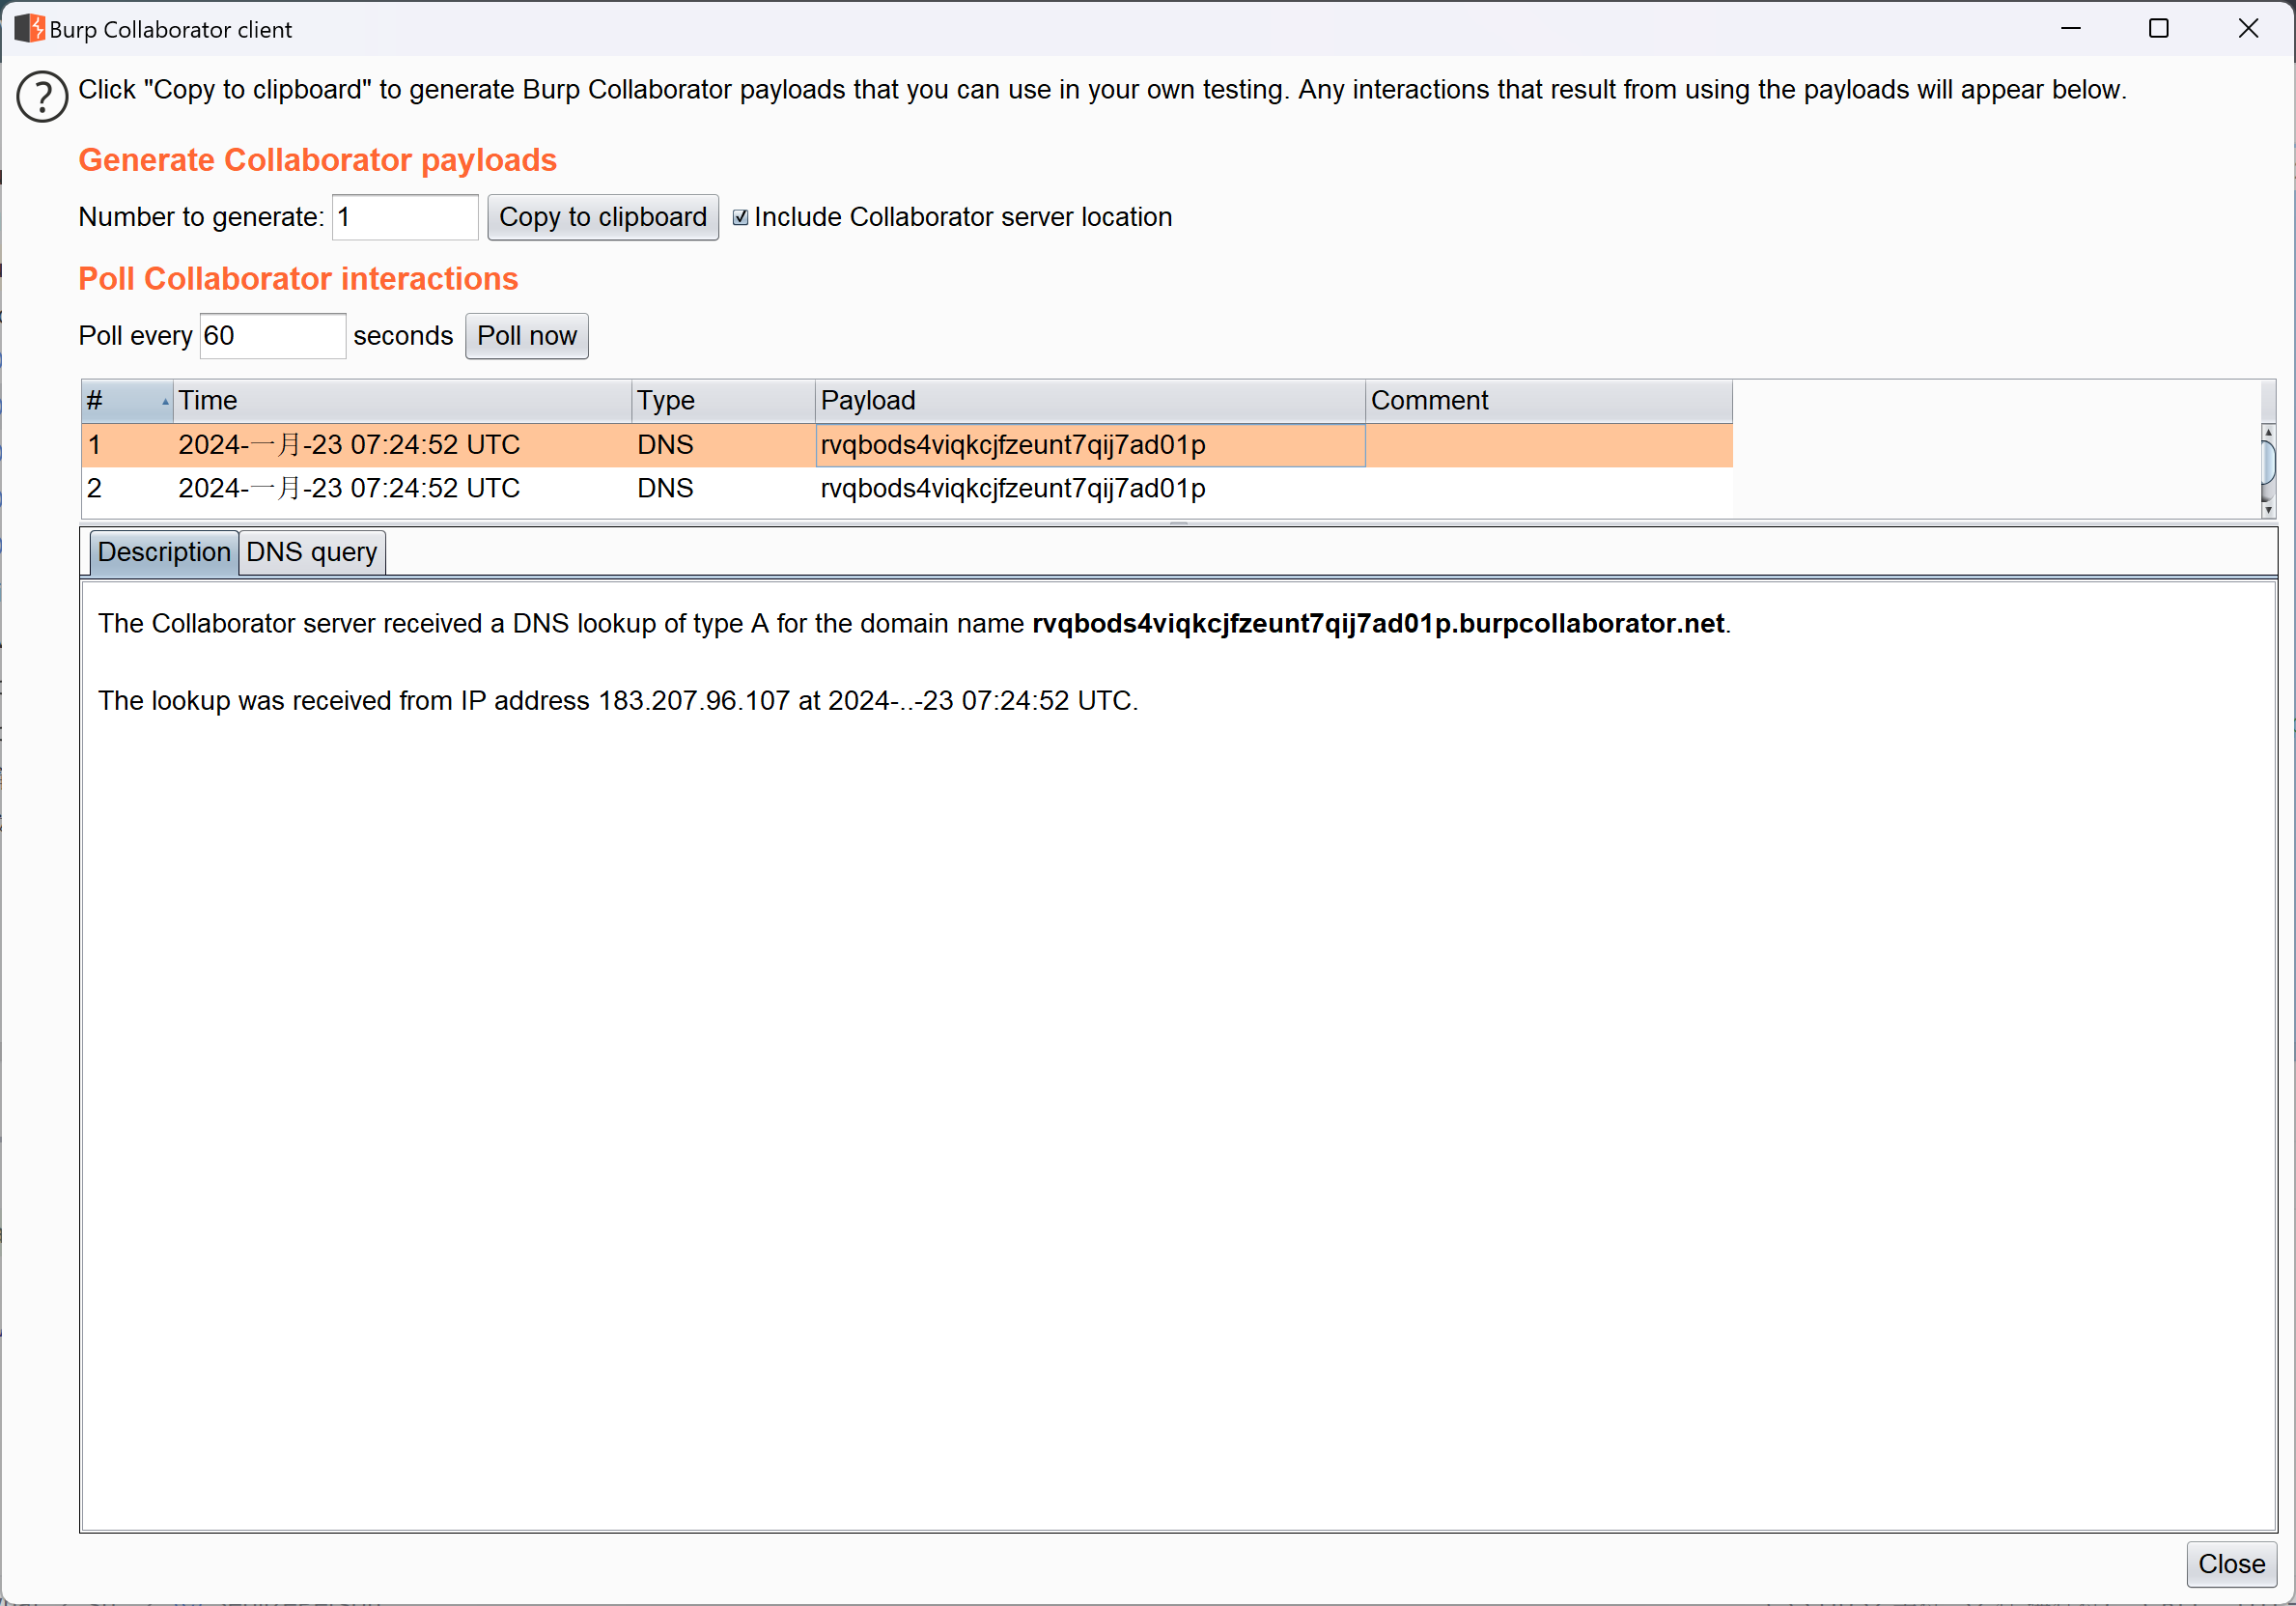Click the Poll now button
Screen dimensions: 2296x1606
pyautogui.click(x=526, y=336)
